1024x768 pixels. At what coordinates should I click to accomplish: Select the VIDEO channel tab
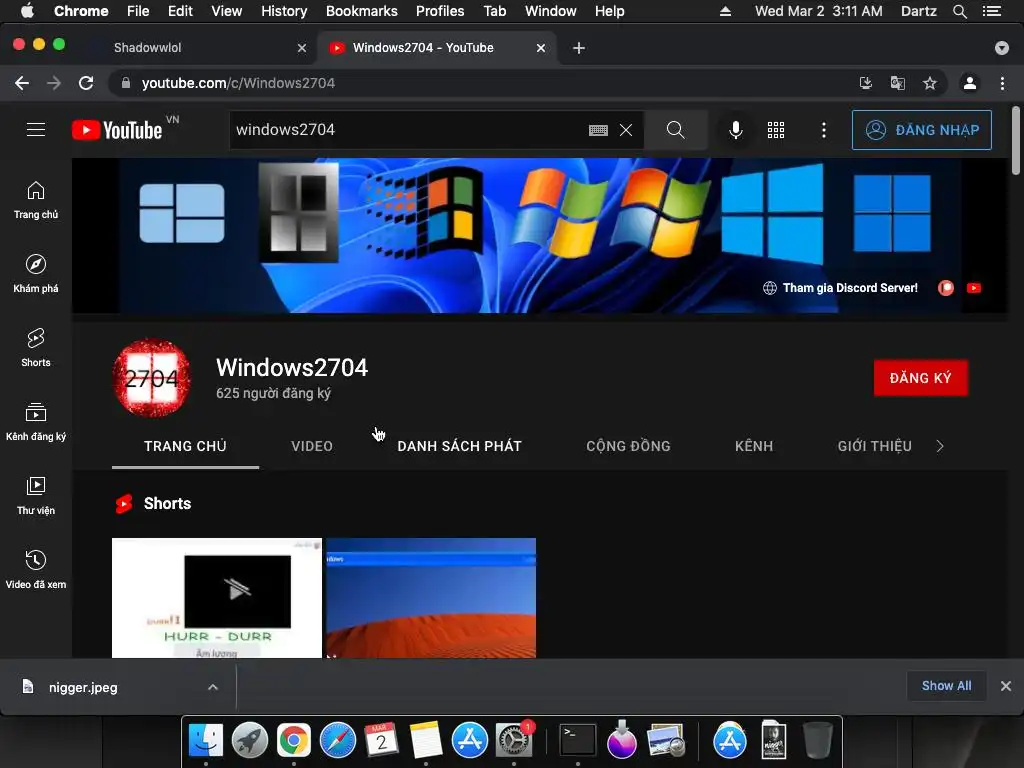[312, 446]
